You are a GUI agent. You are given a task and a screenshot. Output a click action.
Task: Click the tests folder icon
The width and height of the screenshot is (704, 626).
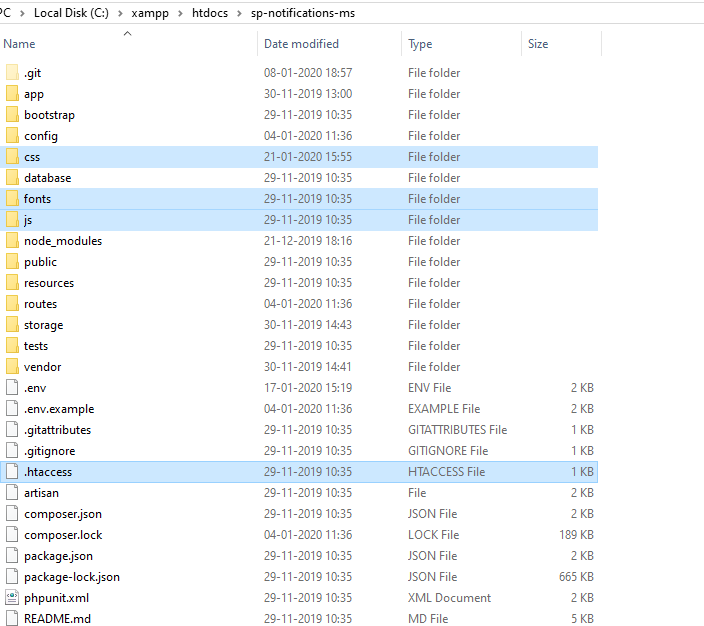point(12,345)
